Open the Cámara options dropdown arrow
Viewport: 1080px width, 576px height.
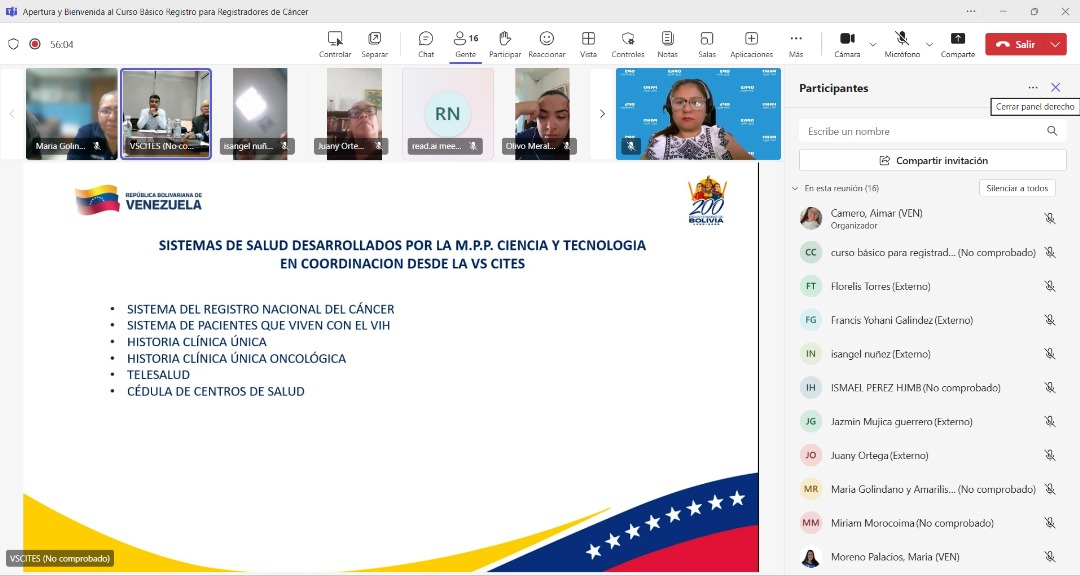coord(873,44)
